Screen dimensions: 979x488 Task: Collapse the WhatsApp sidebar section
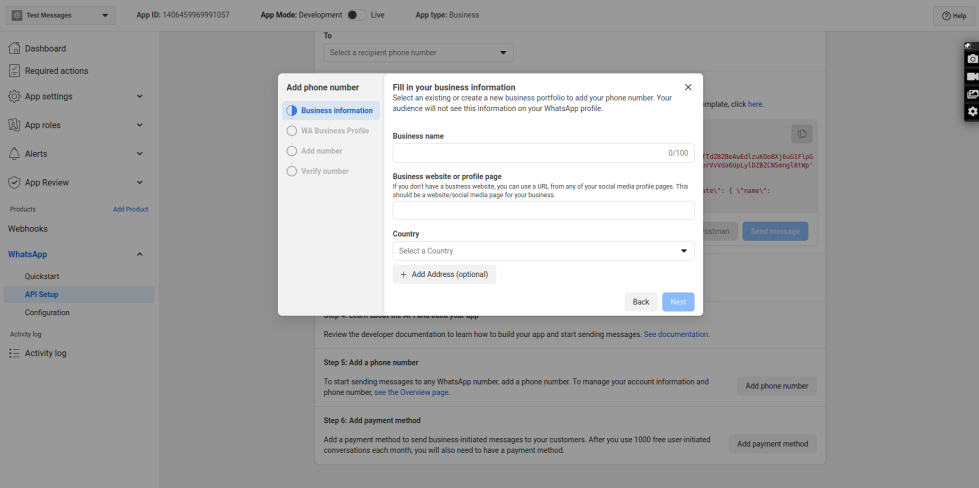click(139, 254)
